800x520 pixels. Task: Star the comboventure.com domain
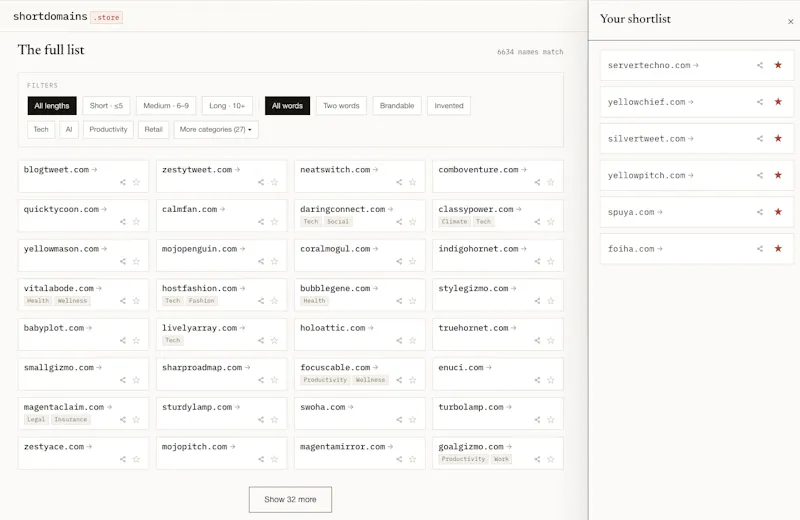coord(551,182)
